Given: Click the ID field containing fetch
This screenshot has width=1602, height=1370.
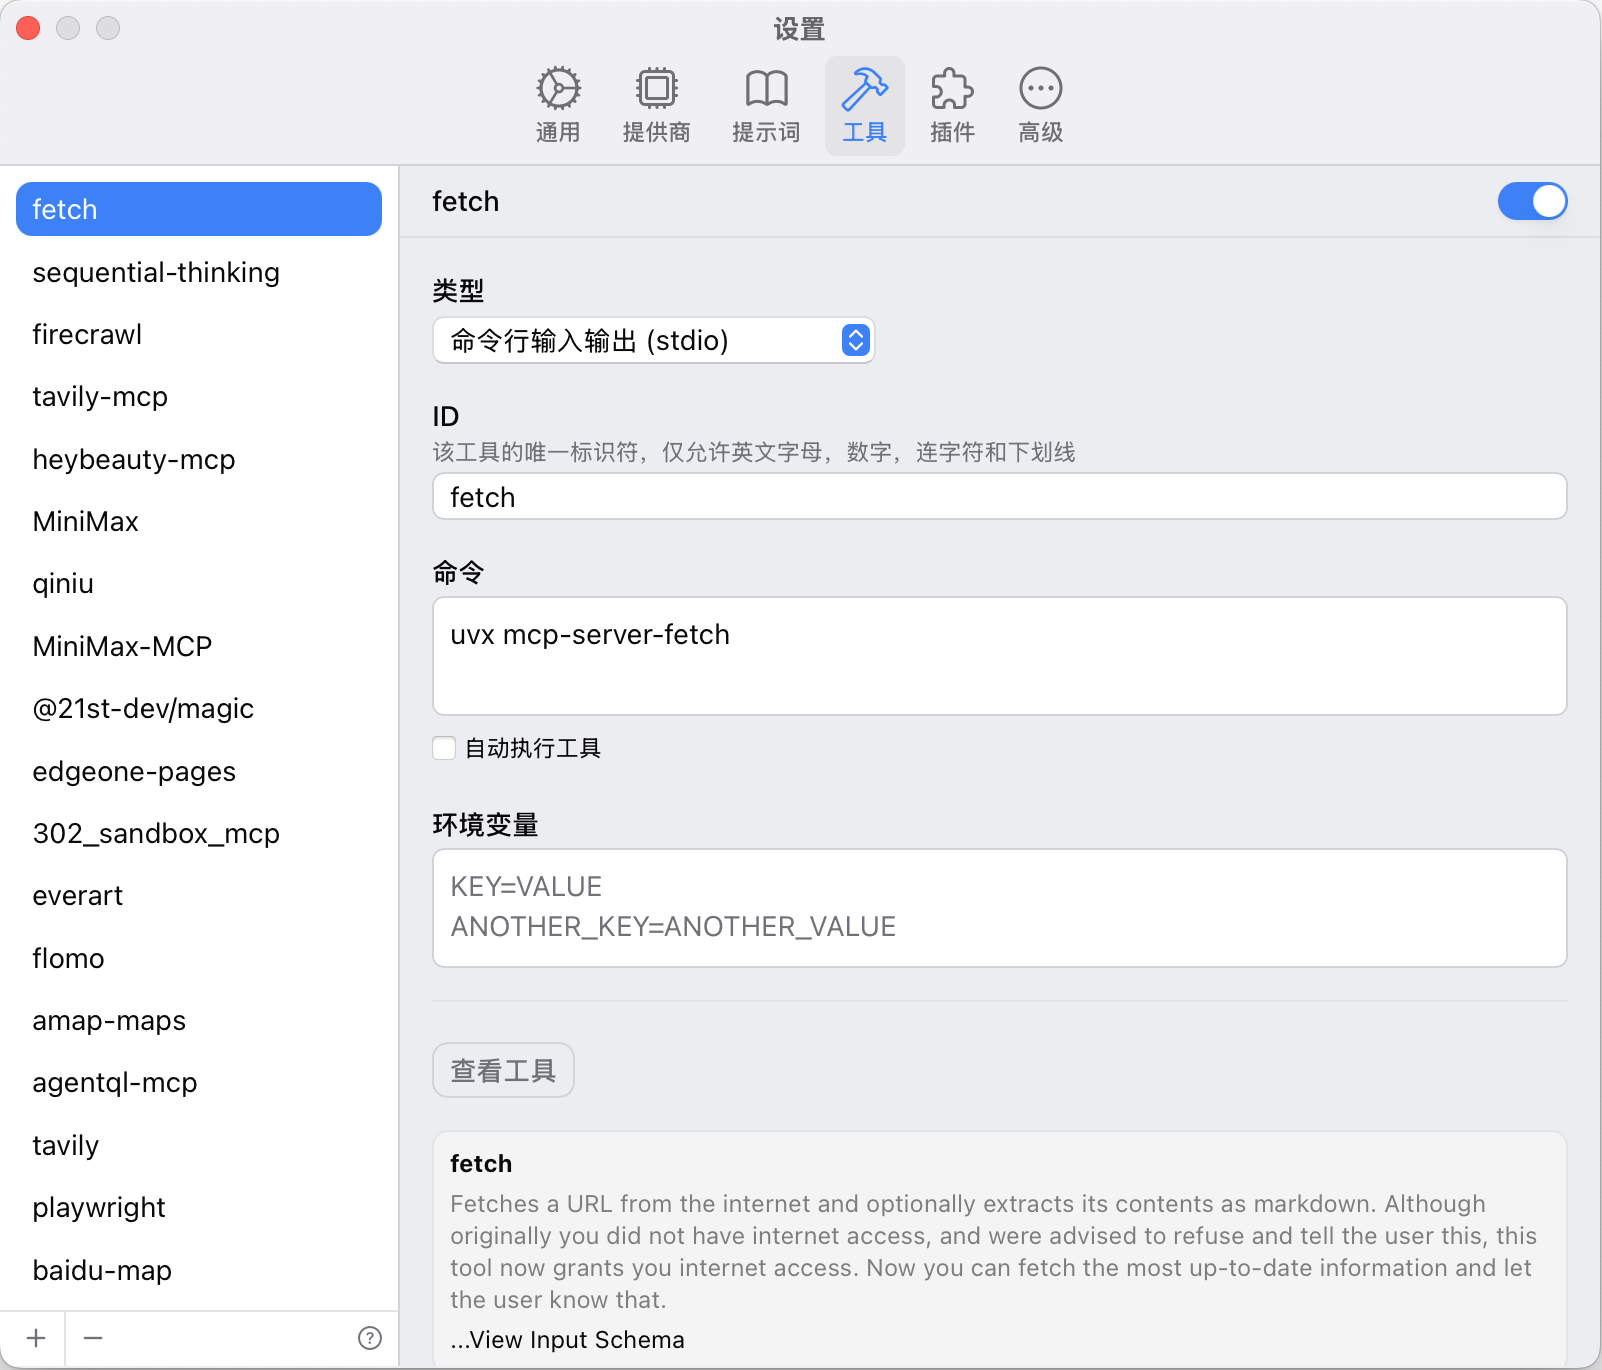Looking at the screenshot, I should 998,497.
